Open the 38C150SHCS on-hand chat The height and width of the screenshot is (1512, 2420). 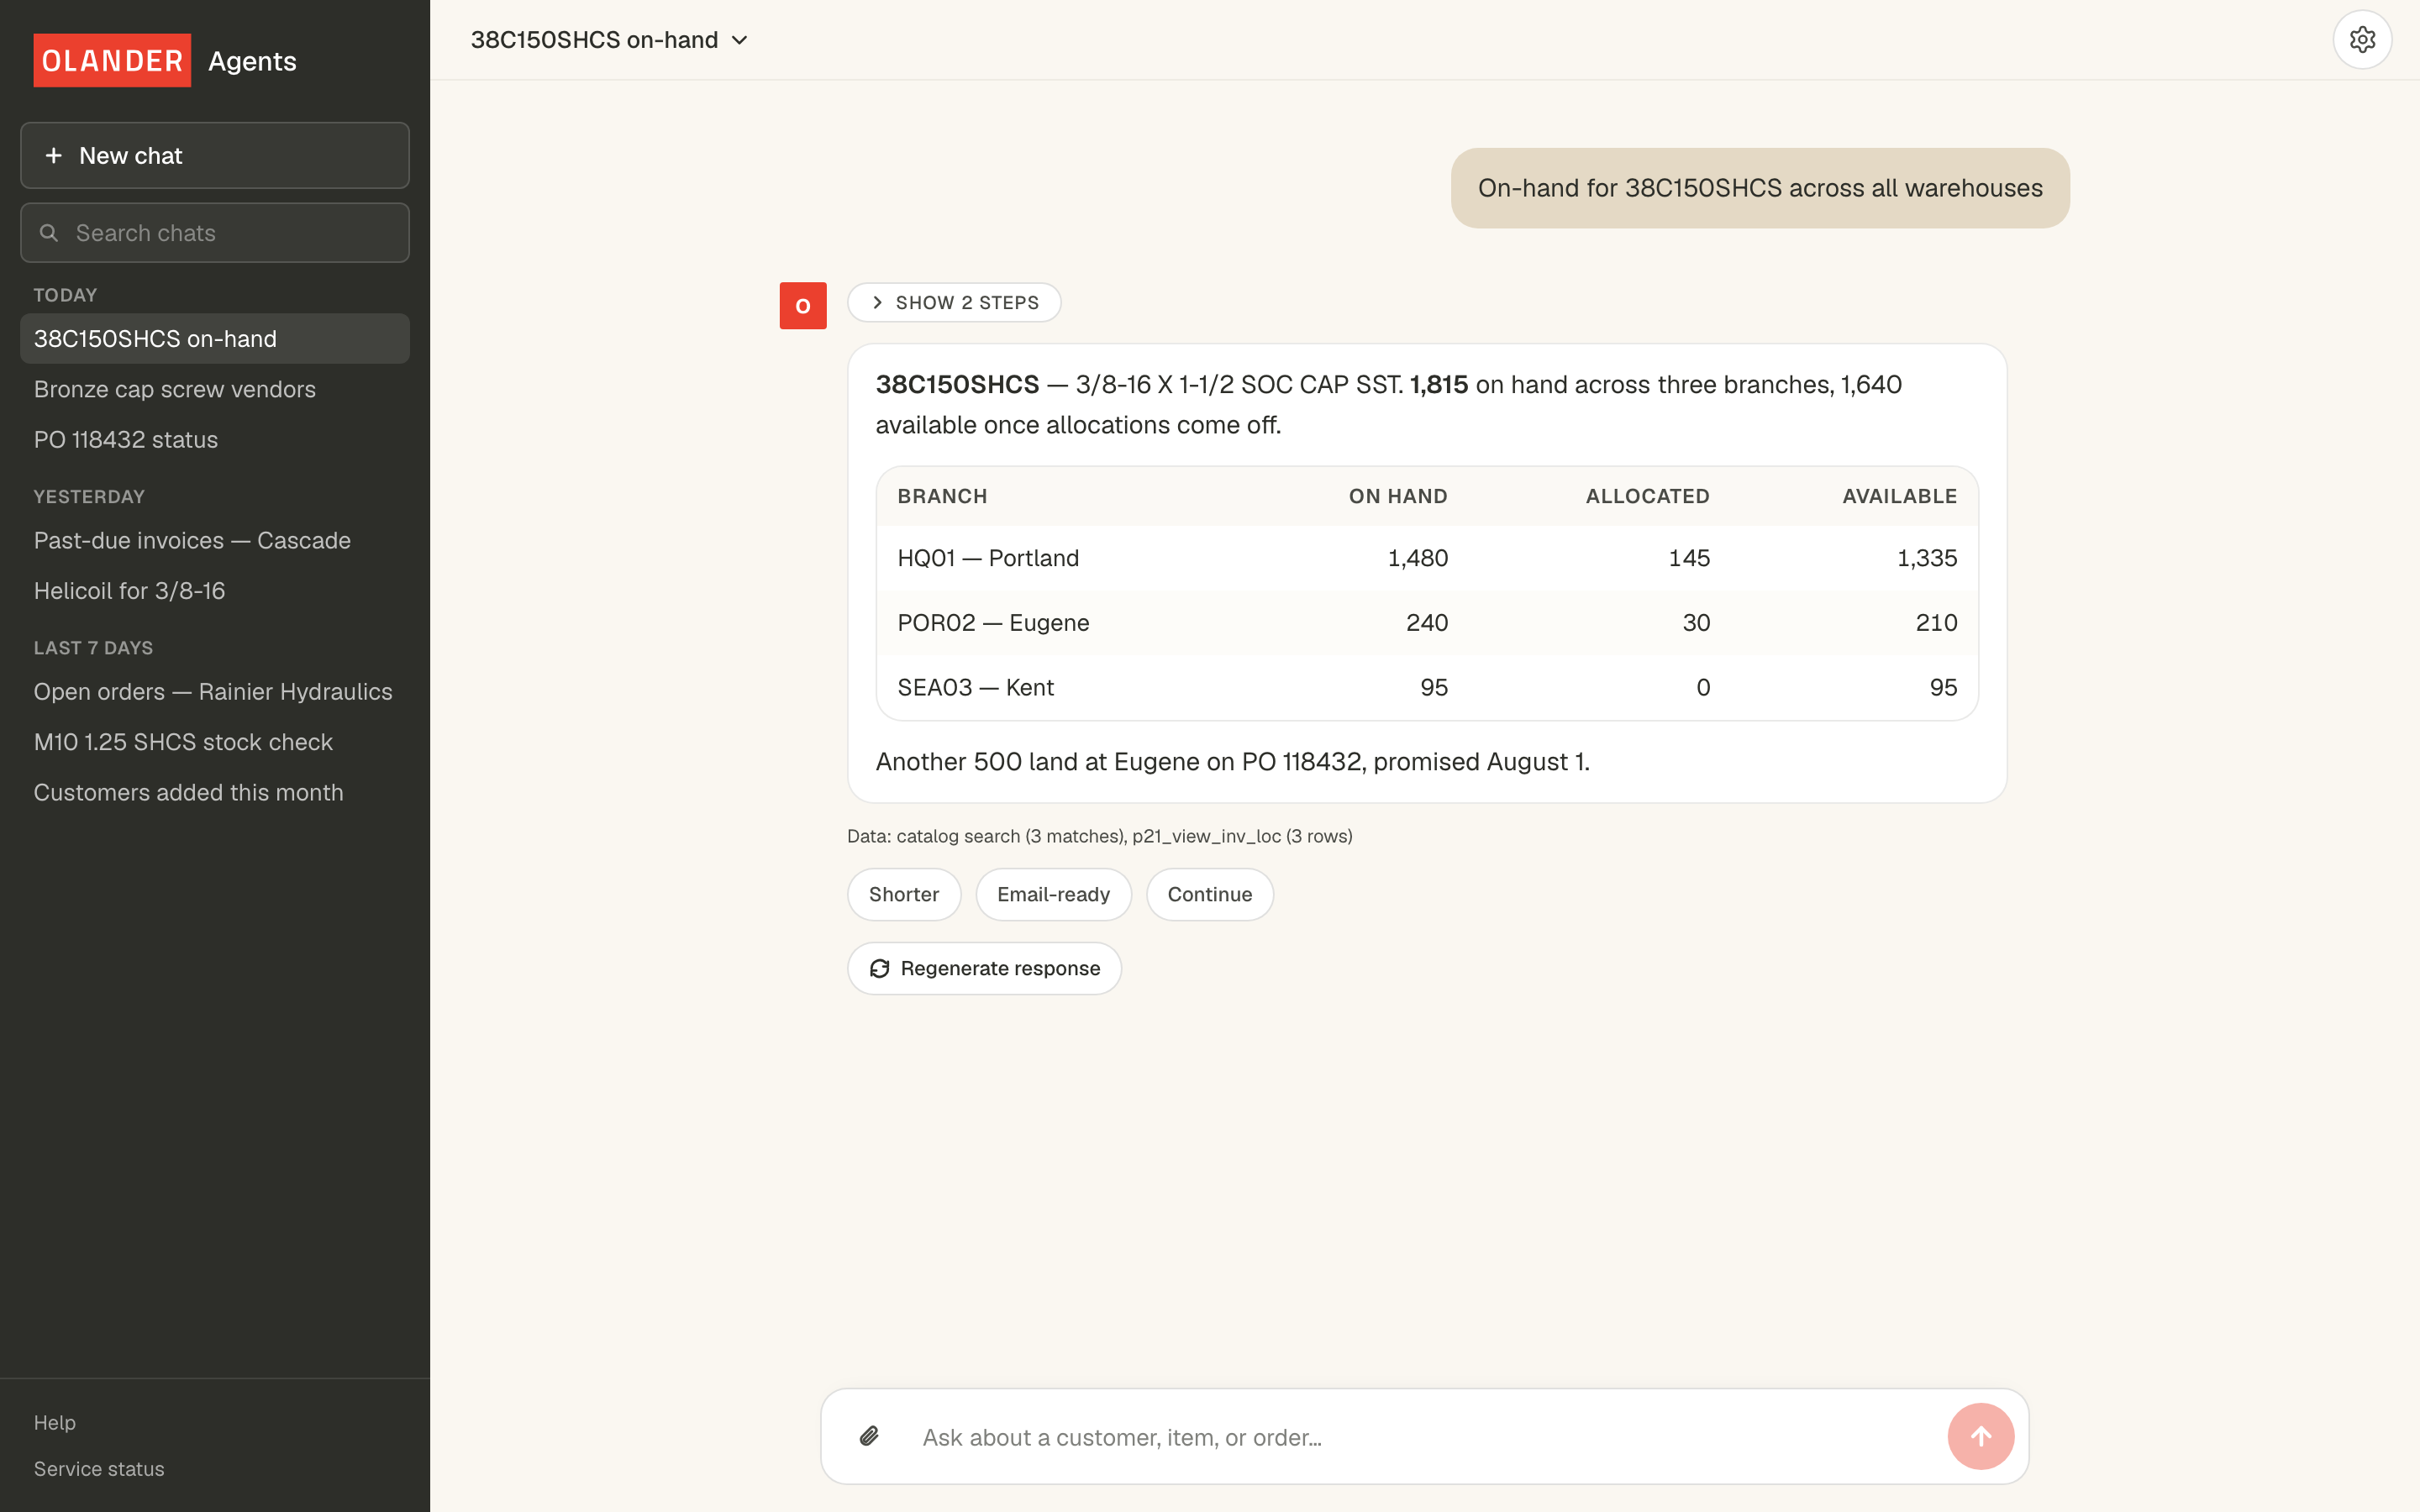tap(215, 339)
